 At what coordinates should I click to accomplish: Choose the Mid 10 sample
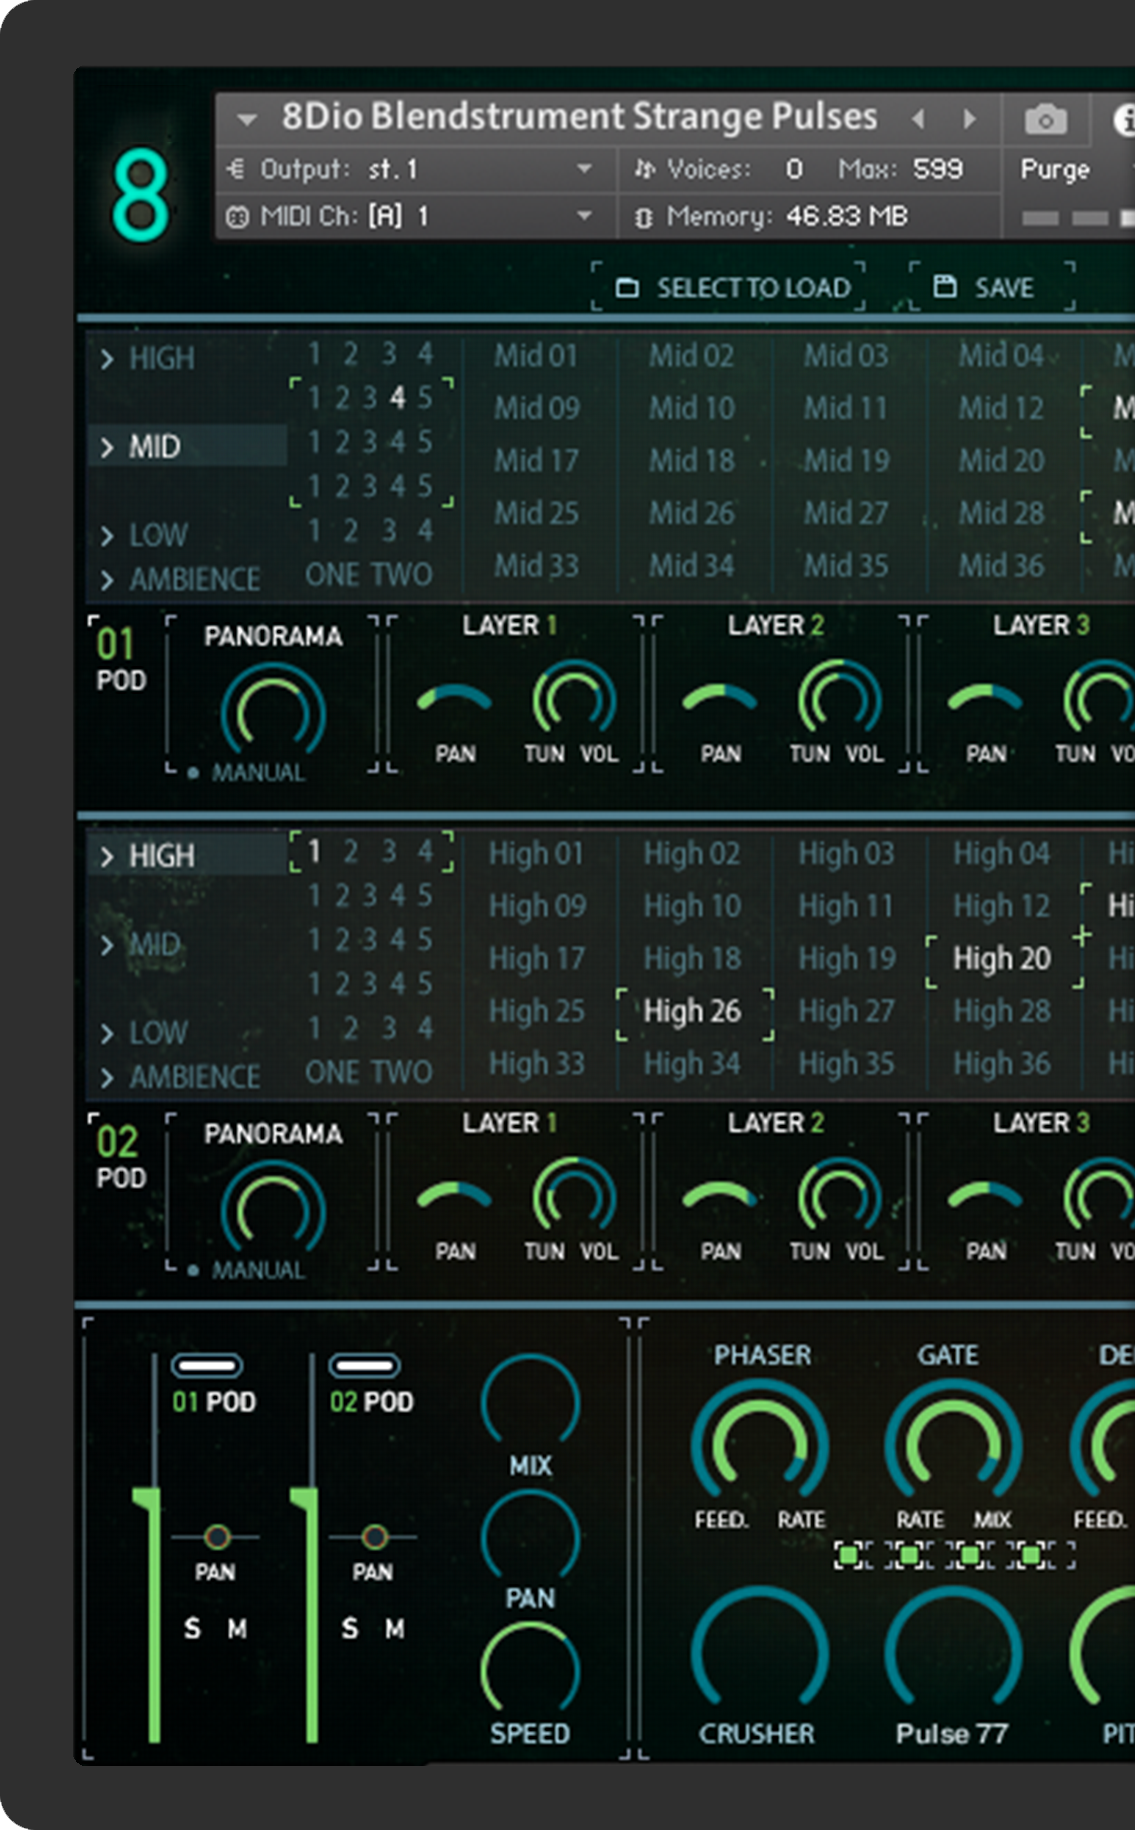691,408
